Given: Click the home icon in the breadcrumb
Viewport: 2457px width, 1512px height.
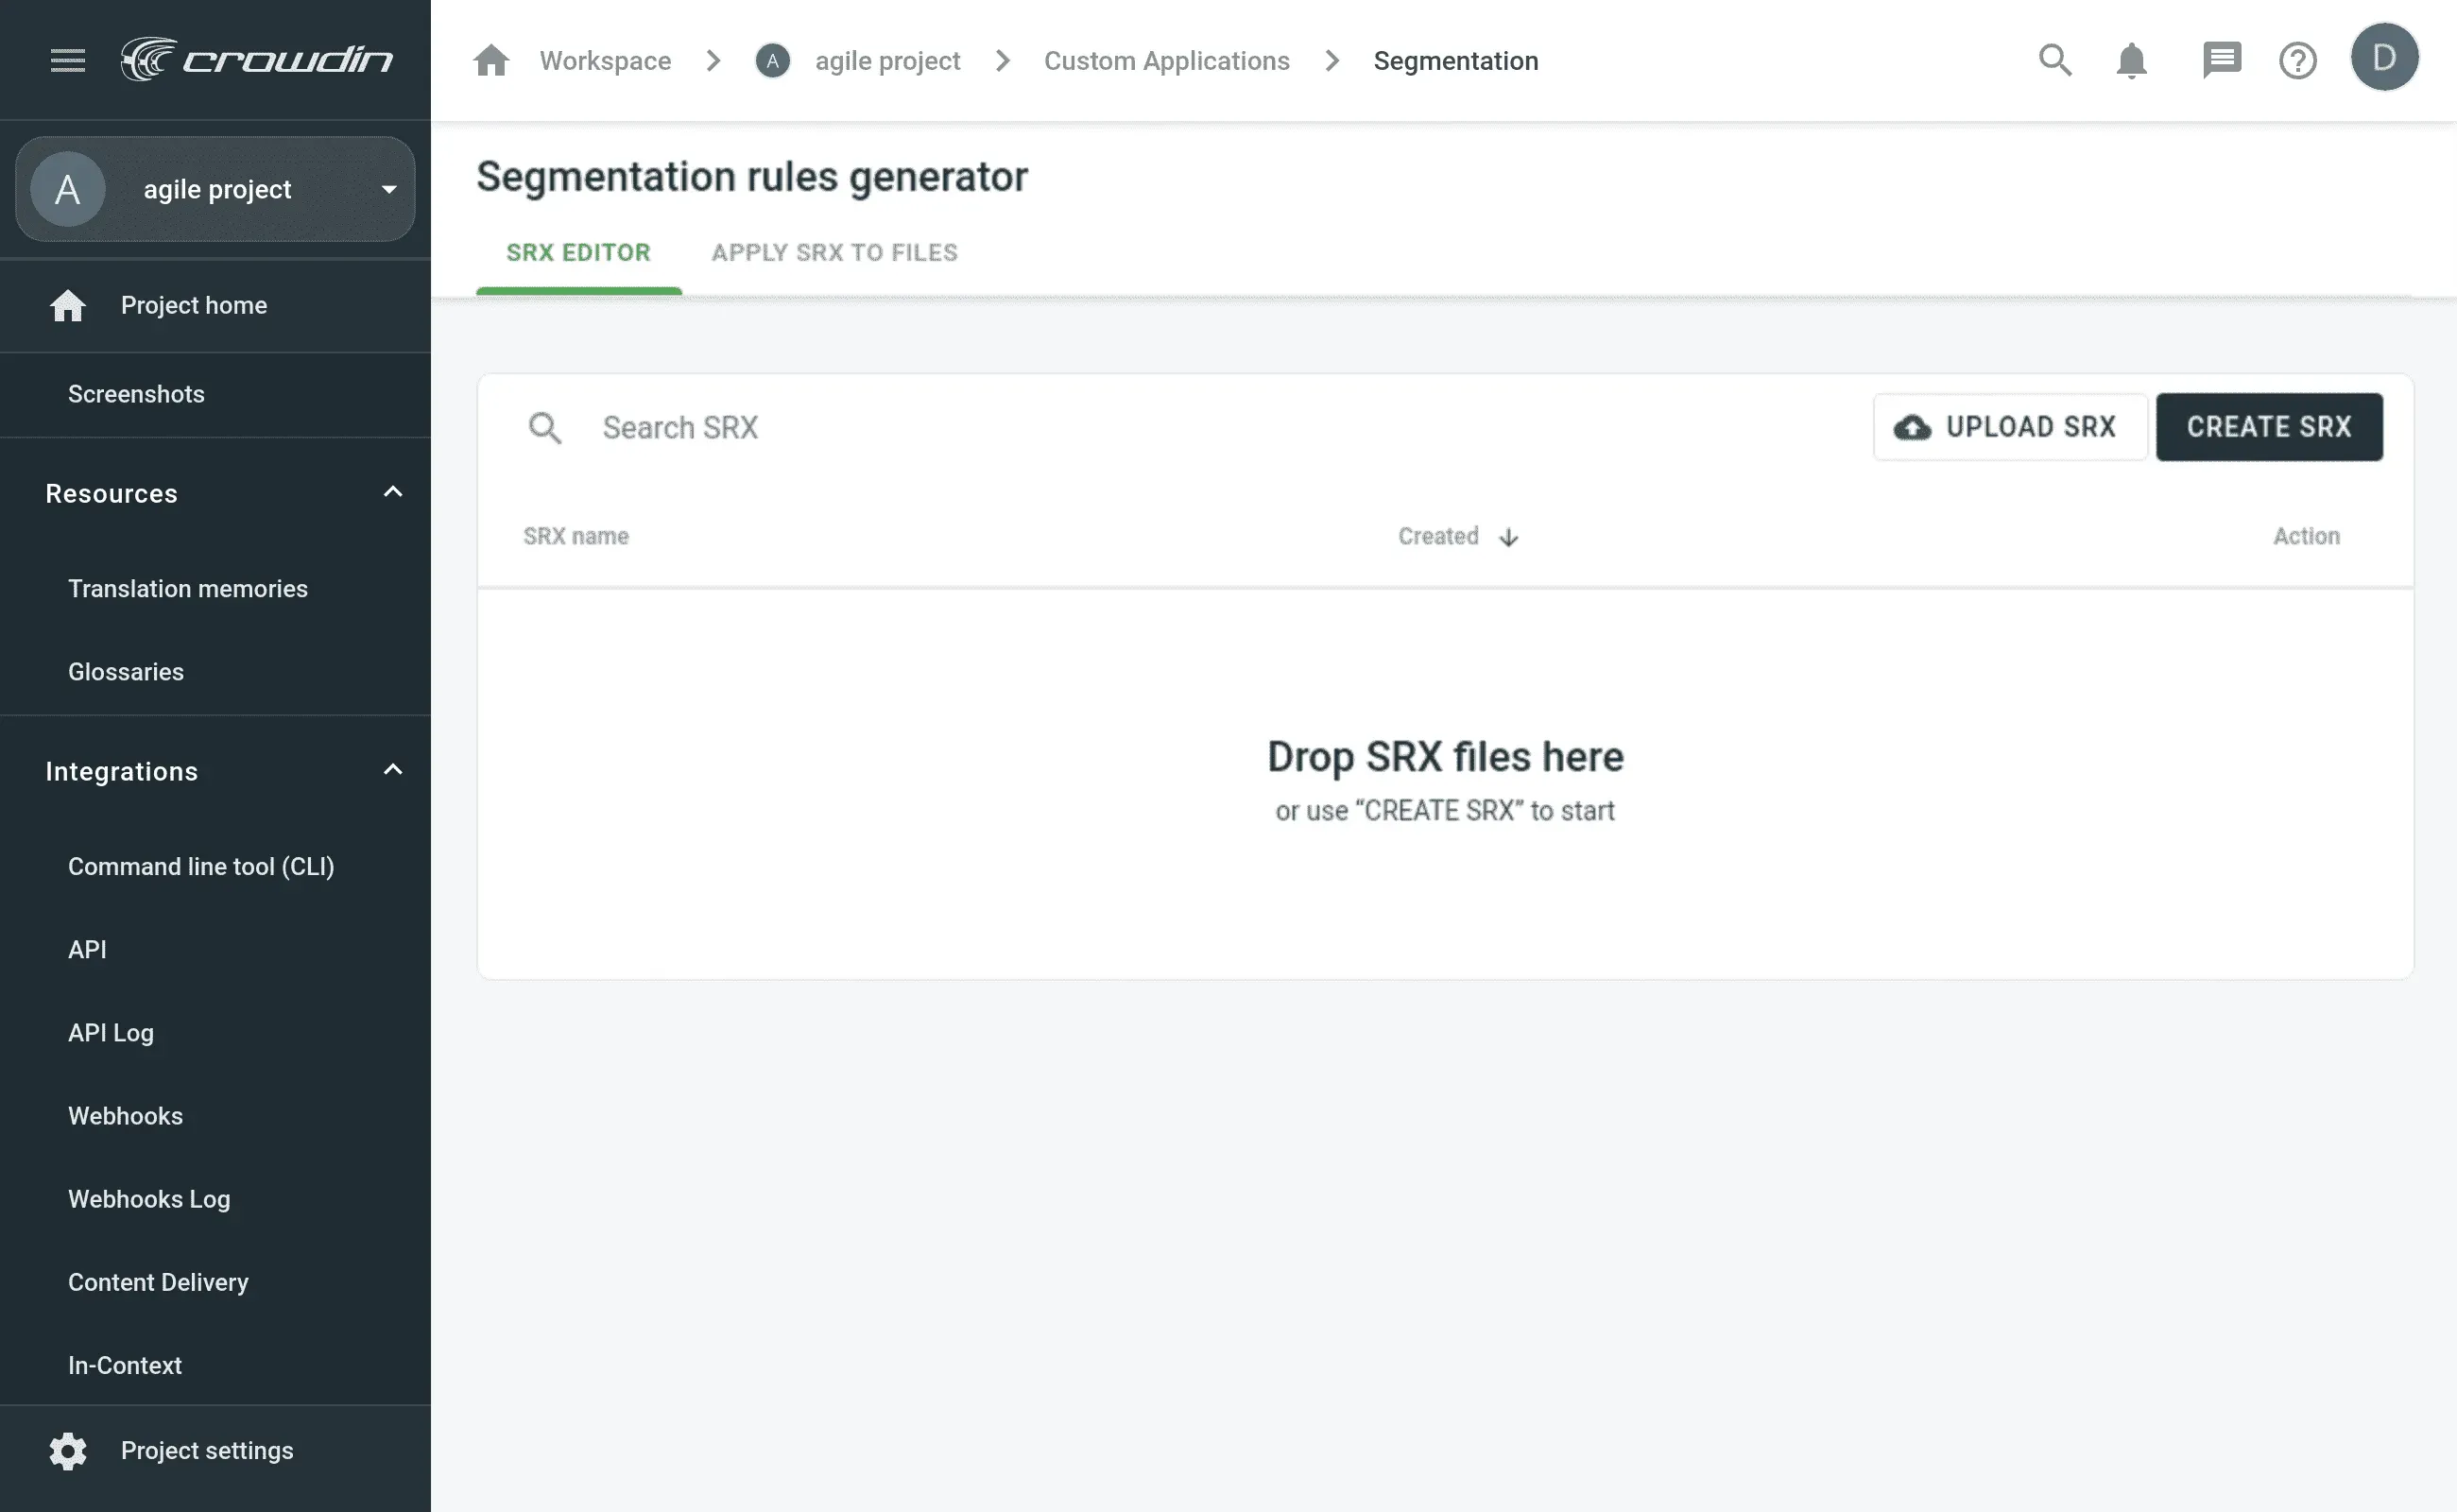Looking at the screenshot, I should point(491,60).
